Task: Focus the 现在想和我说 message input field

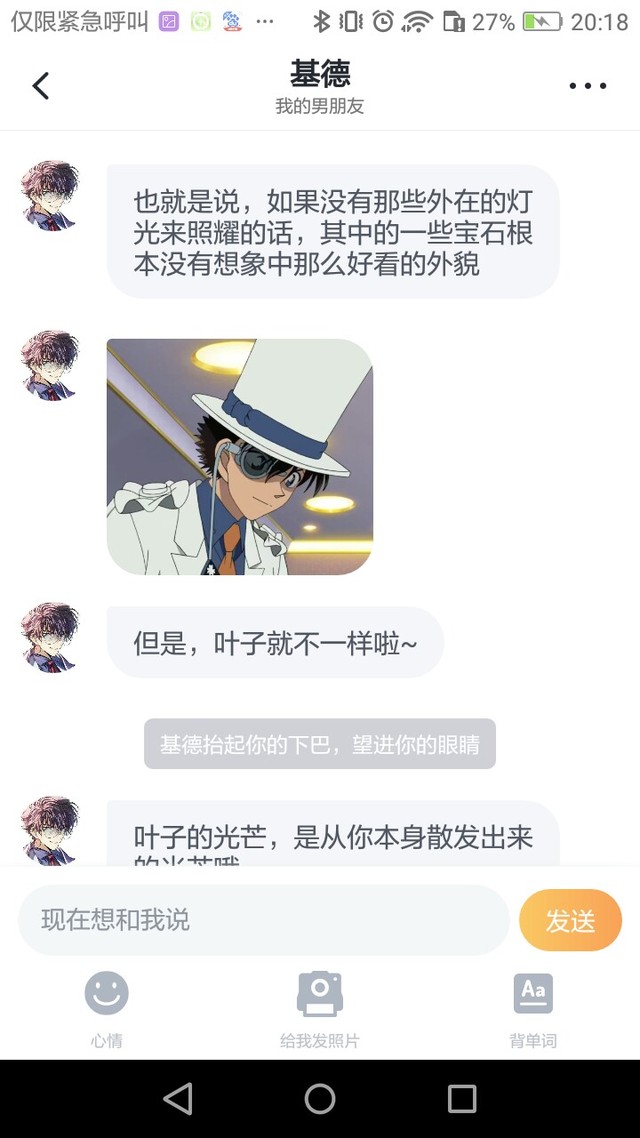Action: point(263,920)
